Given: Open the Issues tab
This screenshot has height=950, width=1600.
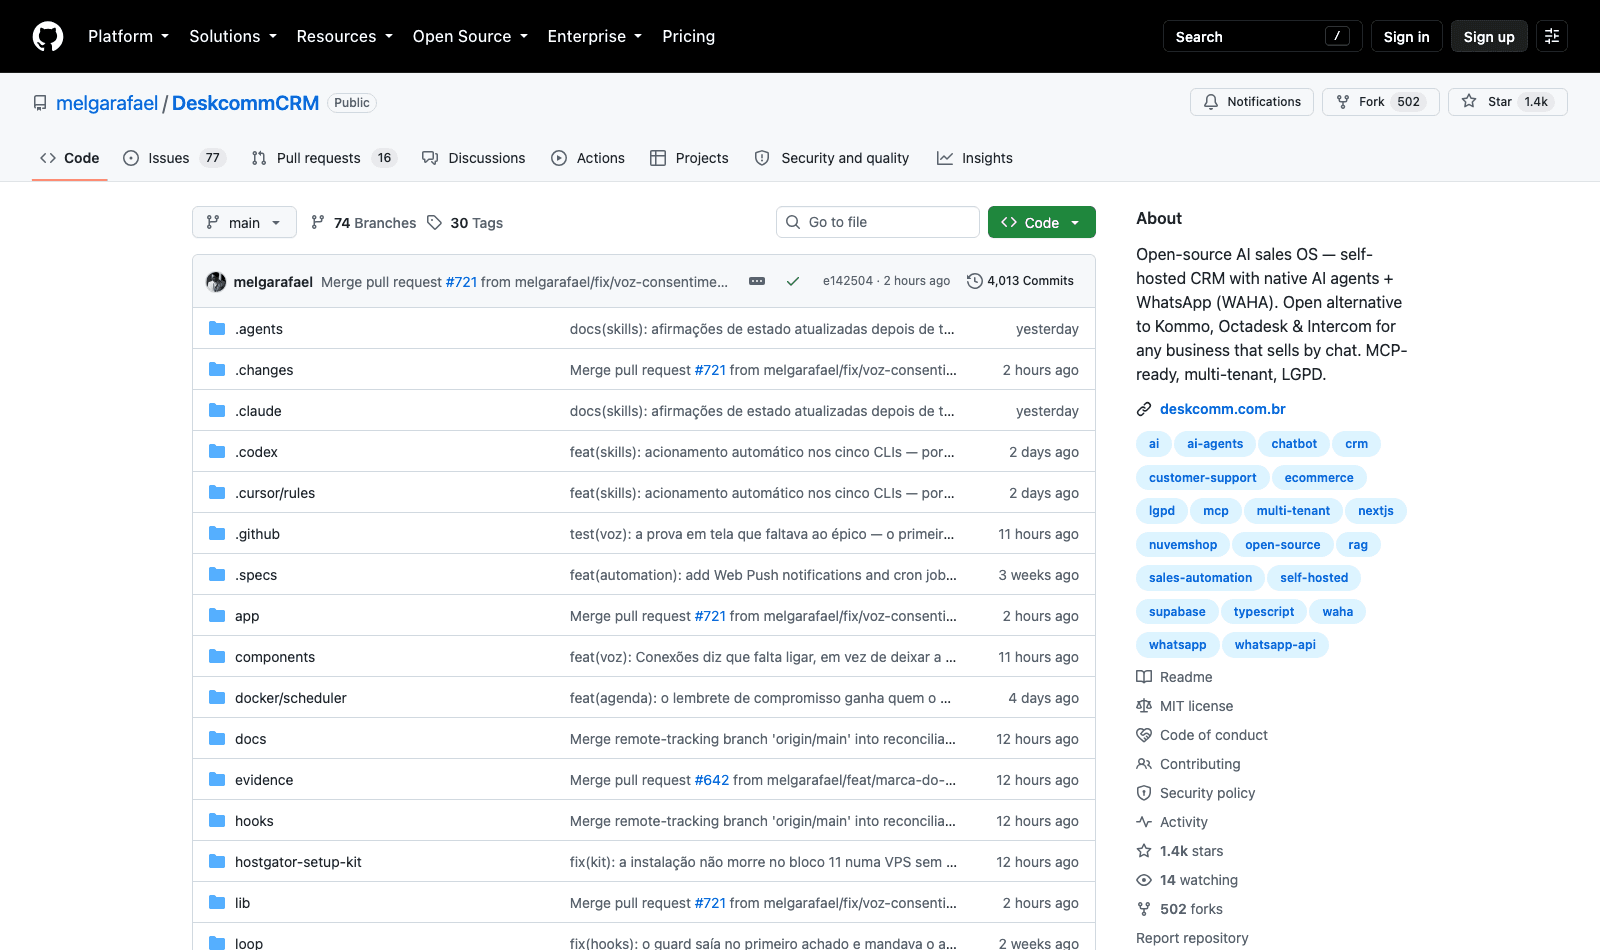Looking at the screenshot, I should tap(175, 158).
